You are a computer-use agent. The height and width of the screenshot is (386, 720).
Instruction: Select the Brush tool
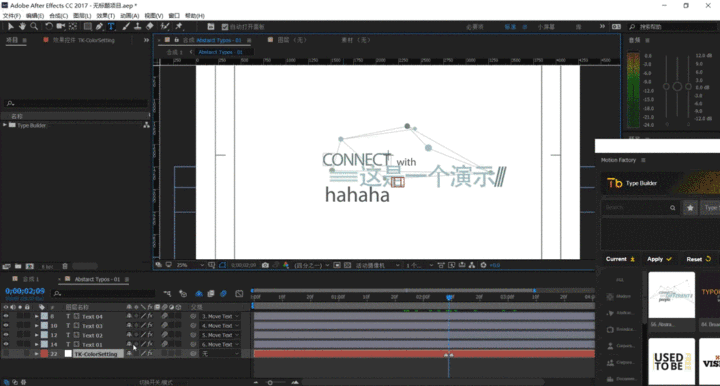pyautogui.click(x=126, y=27)
